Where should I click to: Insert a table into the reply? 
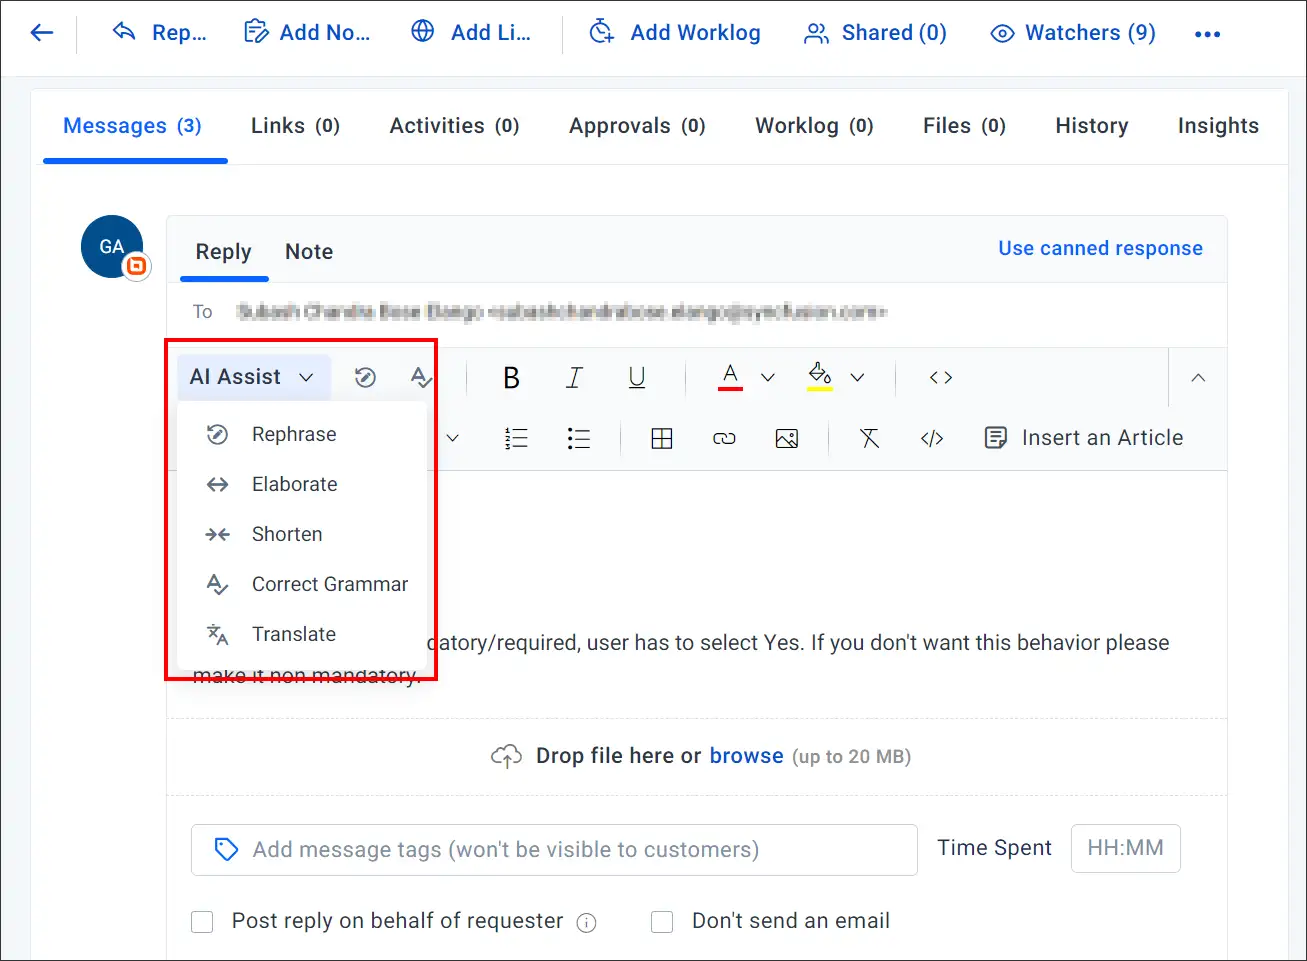pyautogui.click(x=662, y=438)
